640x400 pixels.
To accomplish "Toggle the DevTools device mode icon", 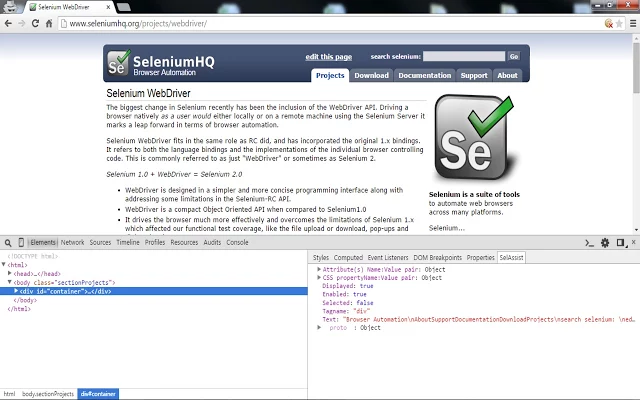I will click(x=21, y=242).
